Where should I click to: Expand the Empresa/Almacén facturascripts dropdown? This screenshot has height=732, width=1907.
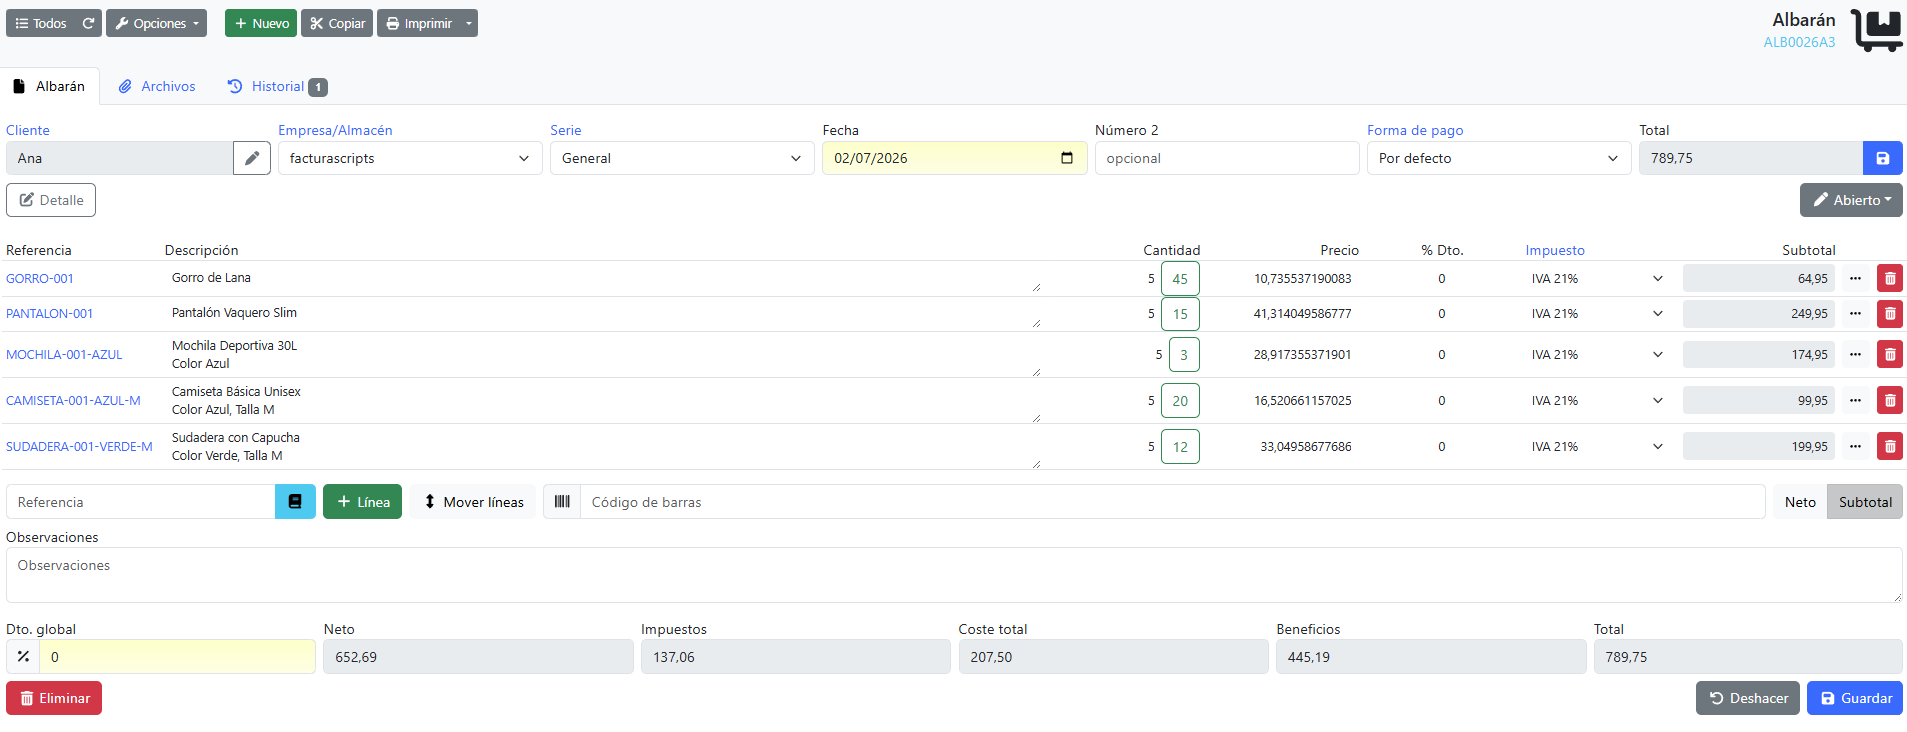410,158
